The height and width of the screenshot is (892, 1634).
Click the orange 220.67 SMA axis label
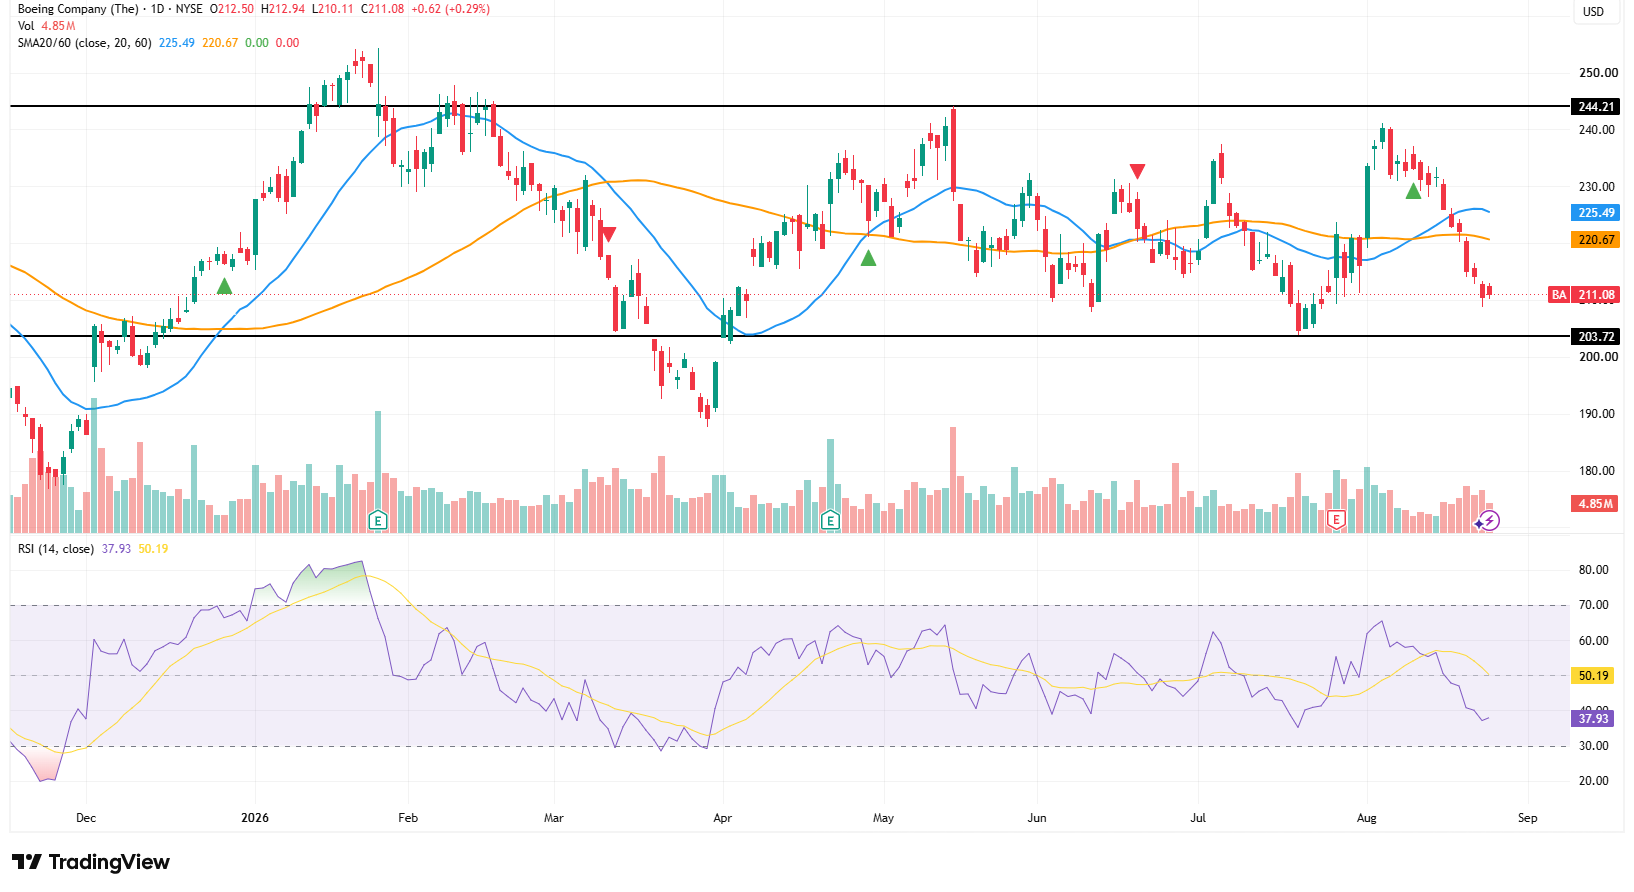click(x=1596, y=240)
